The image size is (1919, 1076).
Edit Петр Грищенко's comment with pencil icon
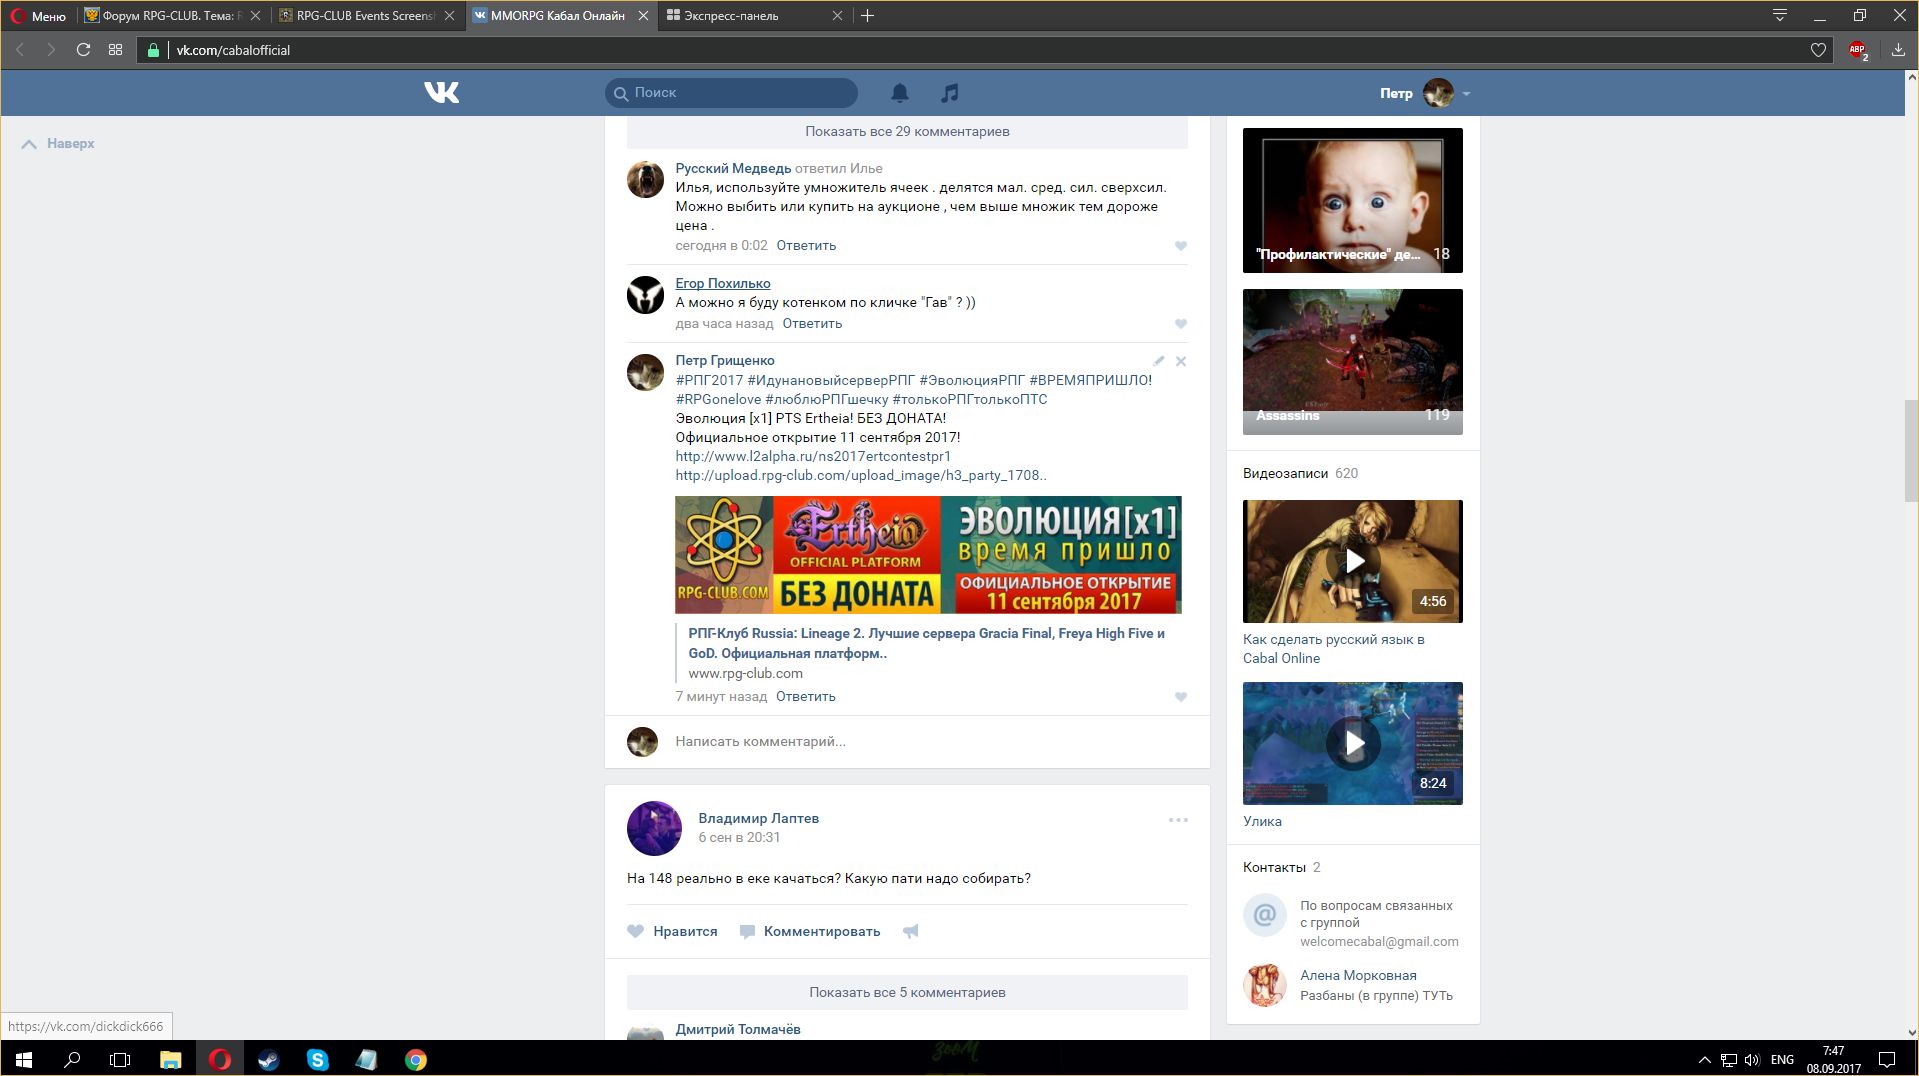point(1159,361)
